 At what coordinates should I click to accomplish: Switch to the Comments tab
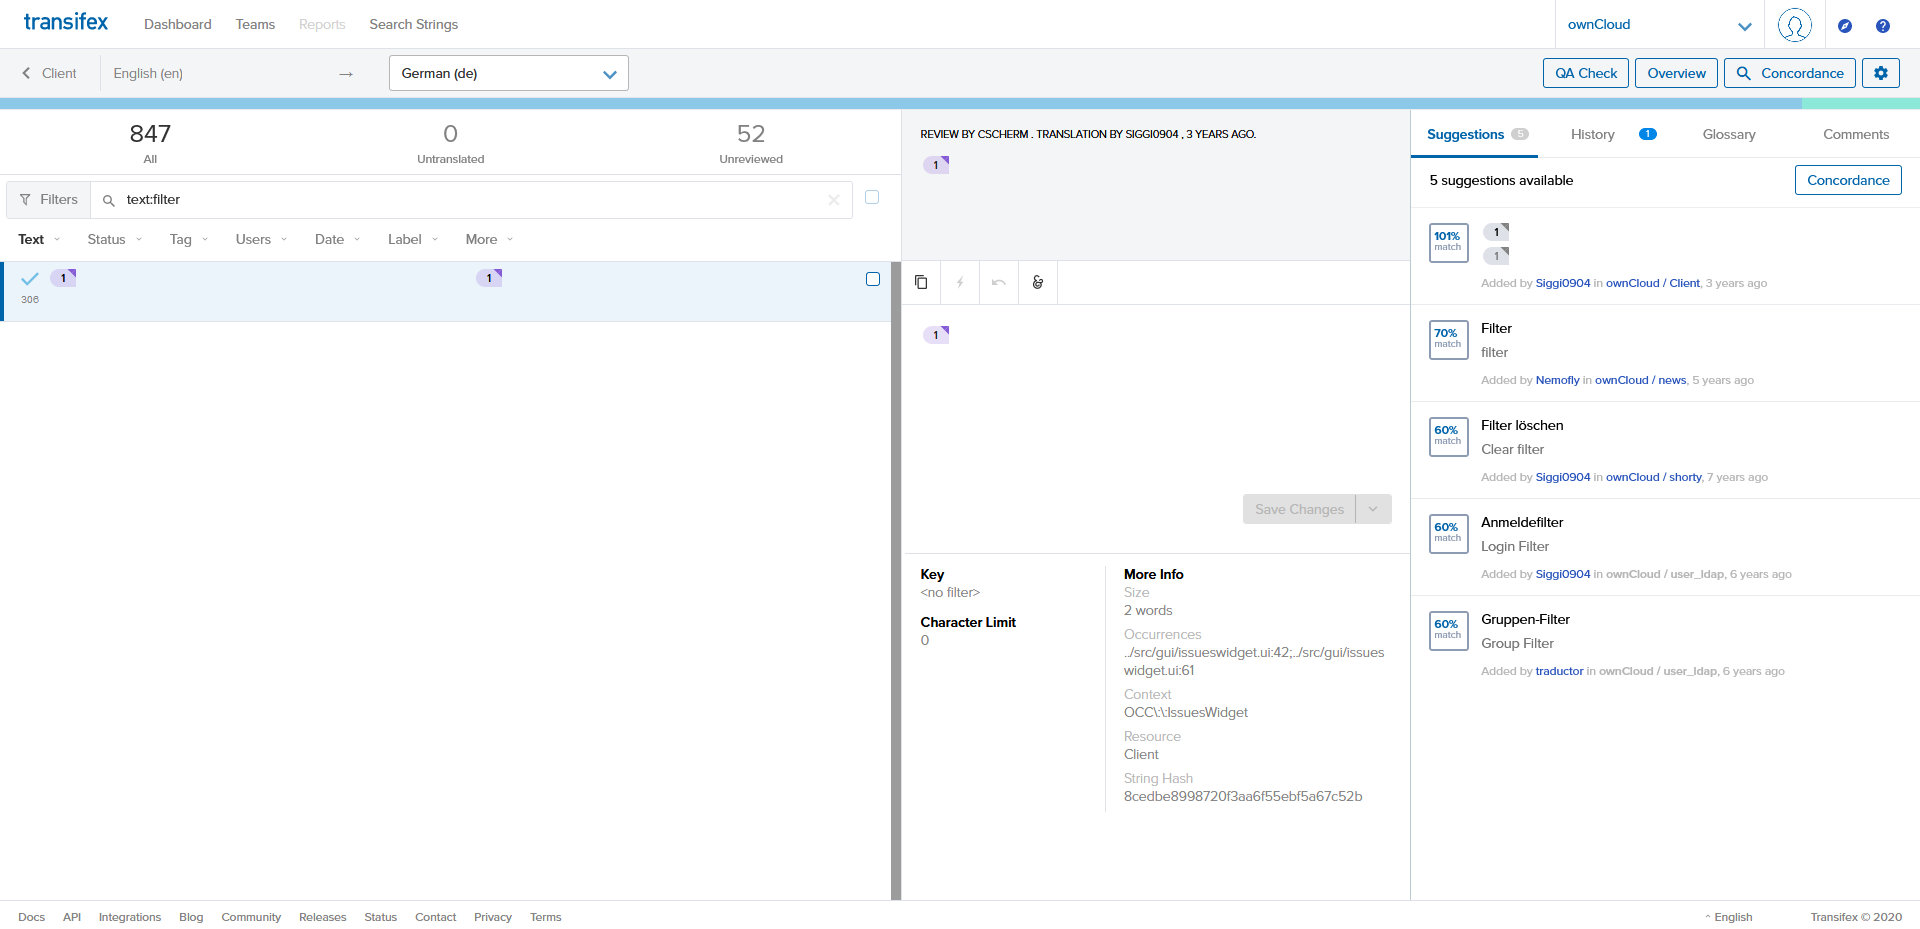click(x=1856, y=134)
